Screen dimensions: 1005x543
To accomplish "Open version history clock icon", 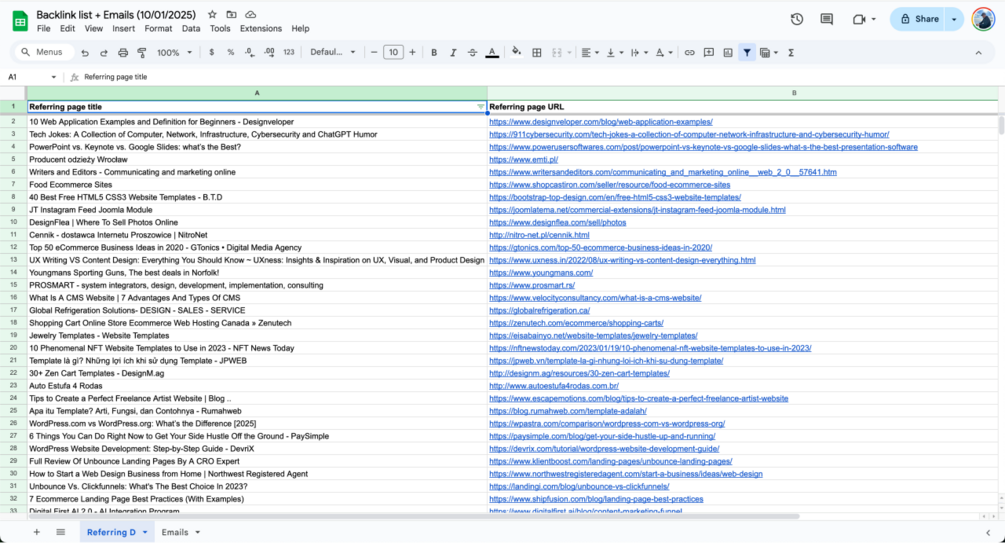I will coord(797,19).
